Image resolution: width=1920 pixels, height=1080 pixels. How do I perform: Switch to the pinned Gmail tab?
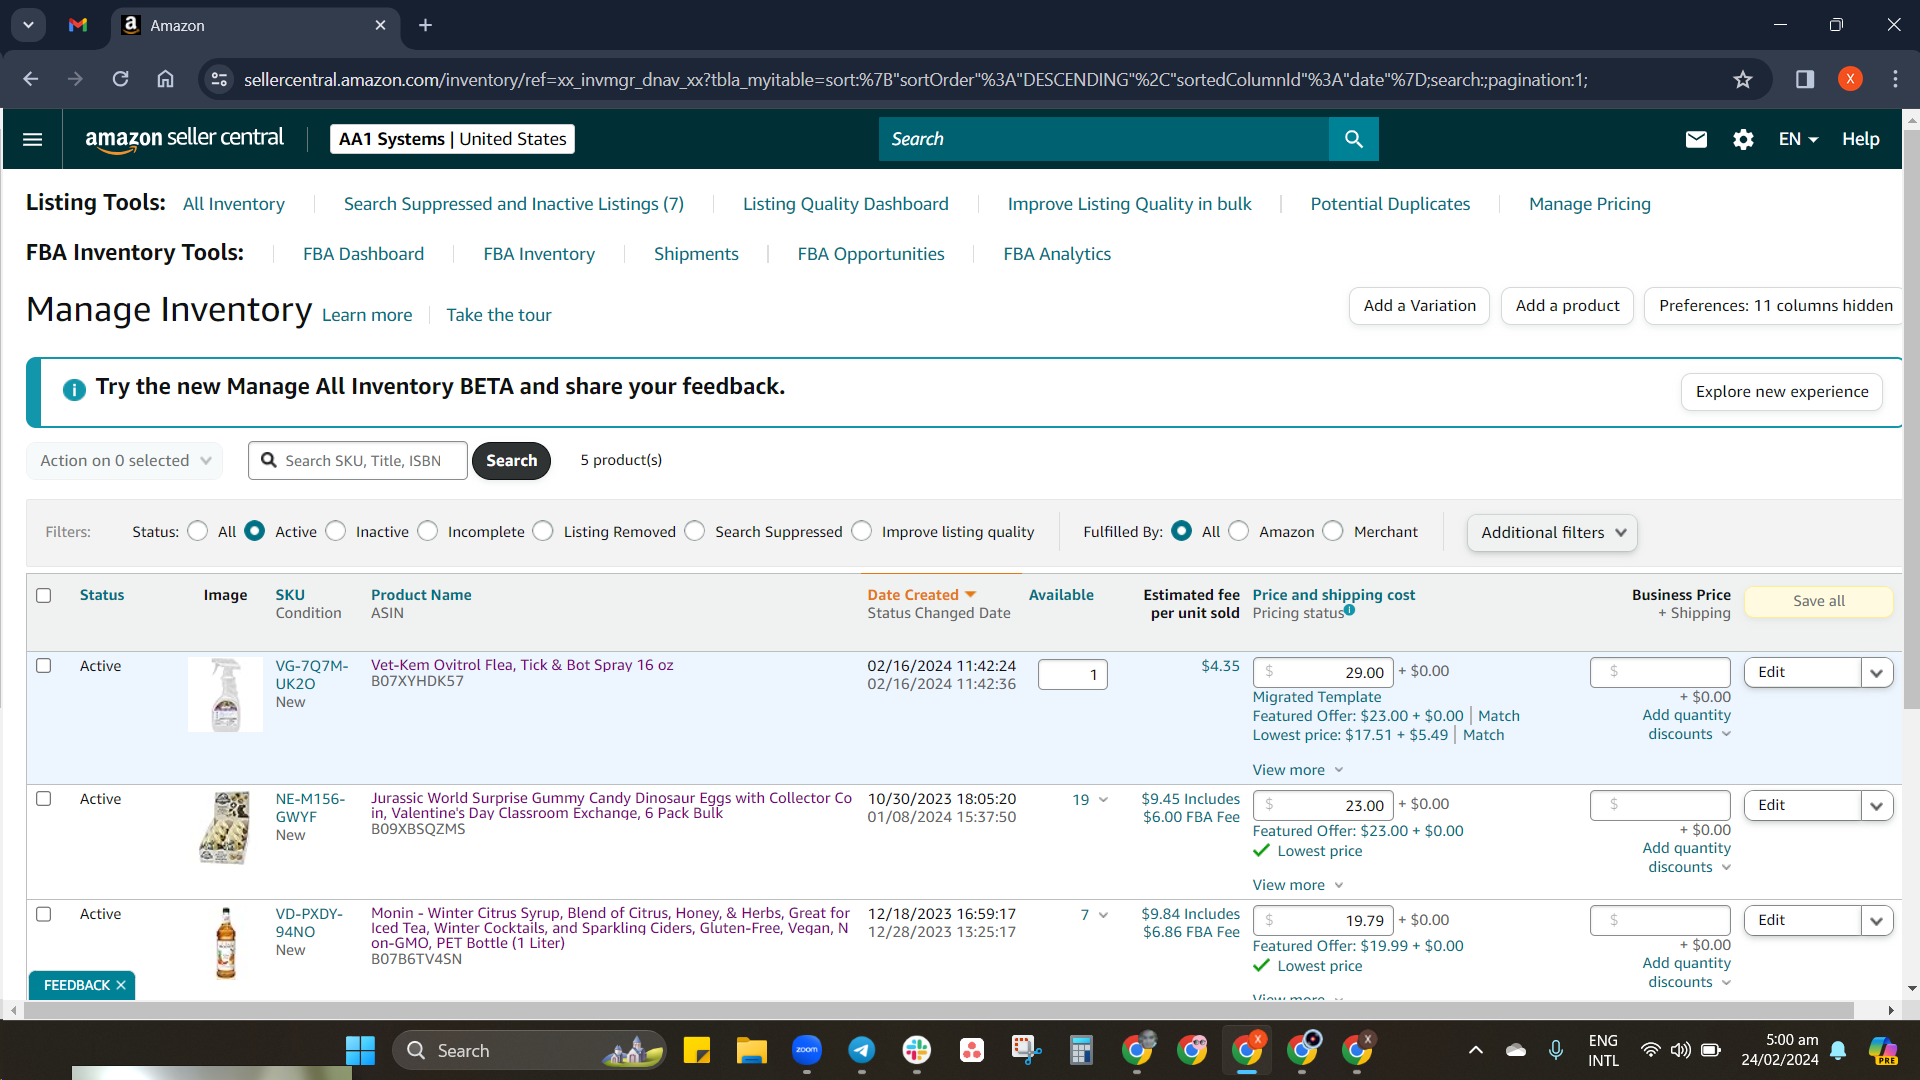click(78, 25)
